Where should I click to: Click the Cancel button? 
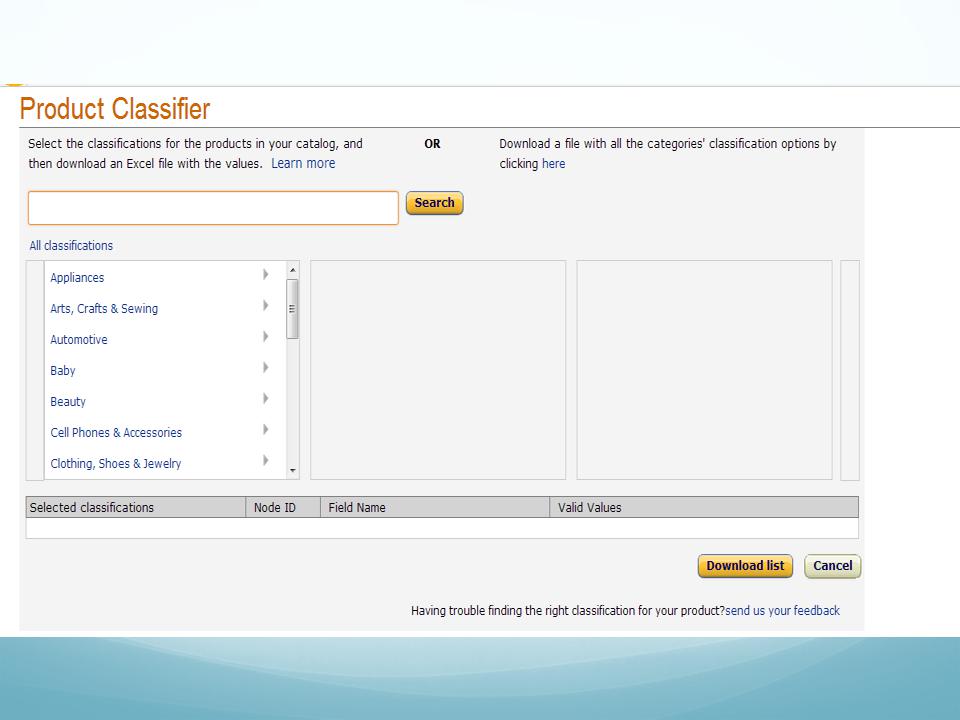[x=833, y=566]
